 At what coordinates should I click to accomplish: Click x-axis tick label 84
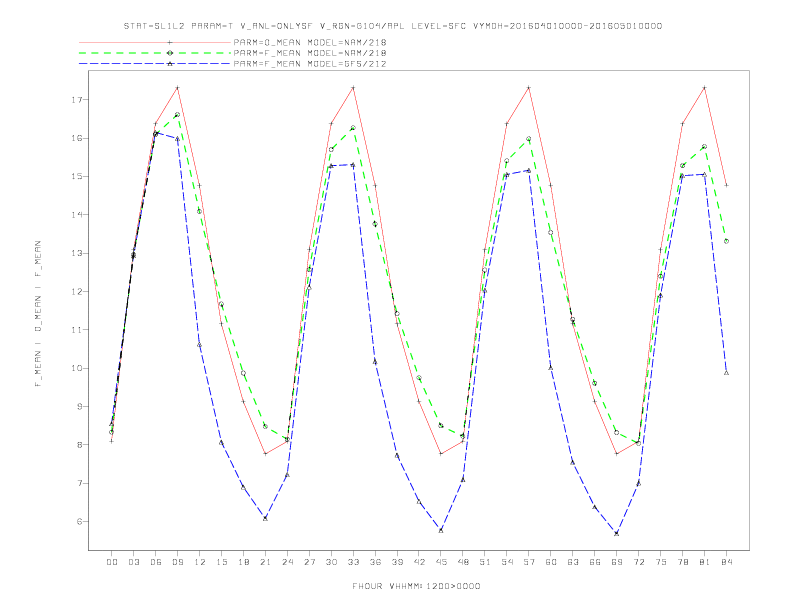pos(726,562)
